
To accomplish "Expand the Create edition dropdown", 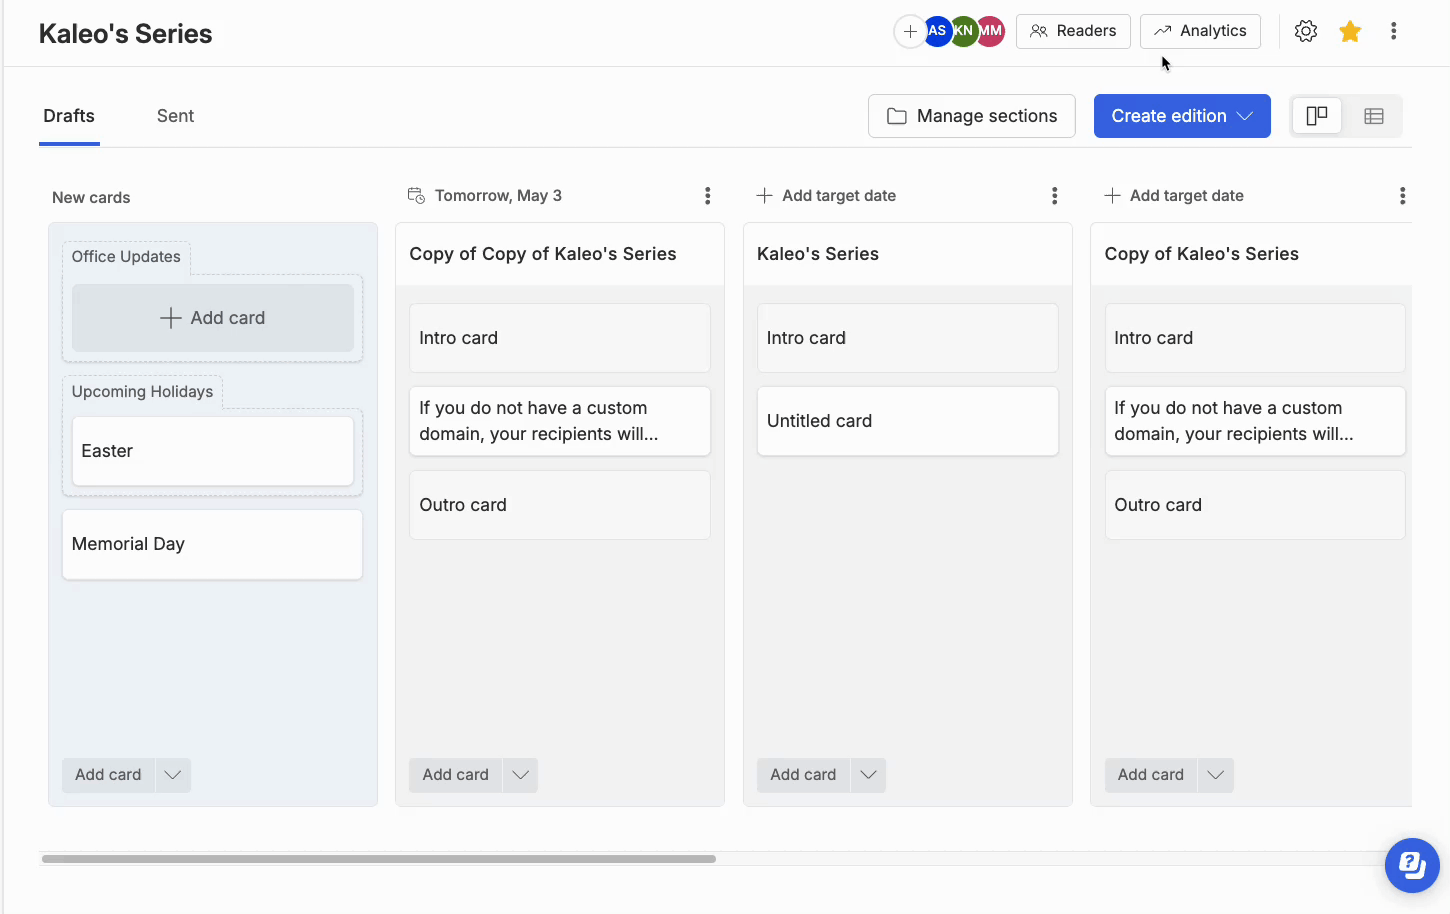I will (x=1182, y=116).
